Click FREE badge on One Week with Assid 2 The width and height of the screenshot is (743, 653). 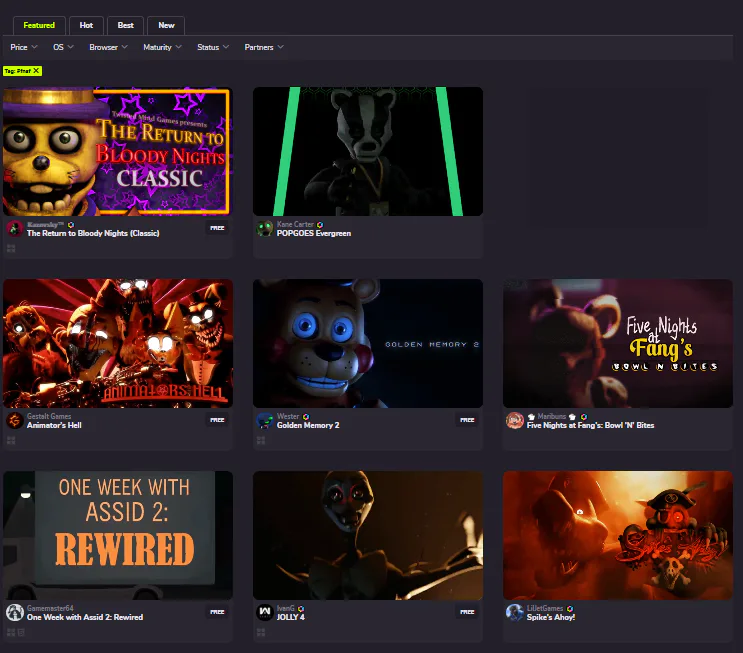click(217, 612)
